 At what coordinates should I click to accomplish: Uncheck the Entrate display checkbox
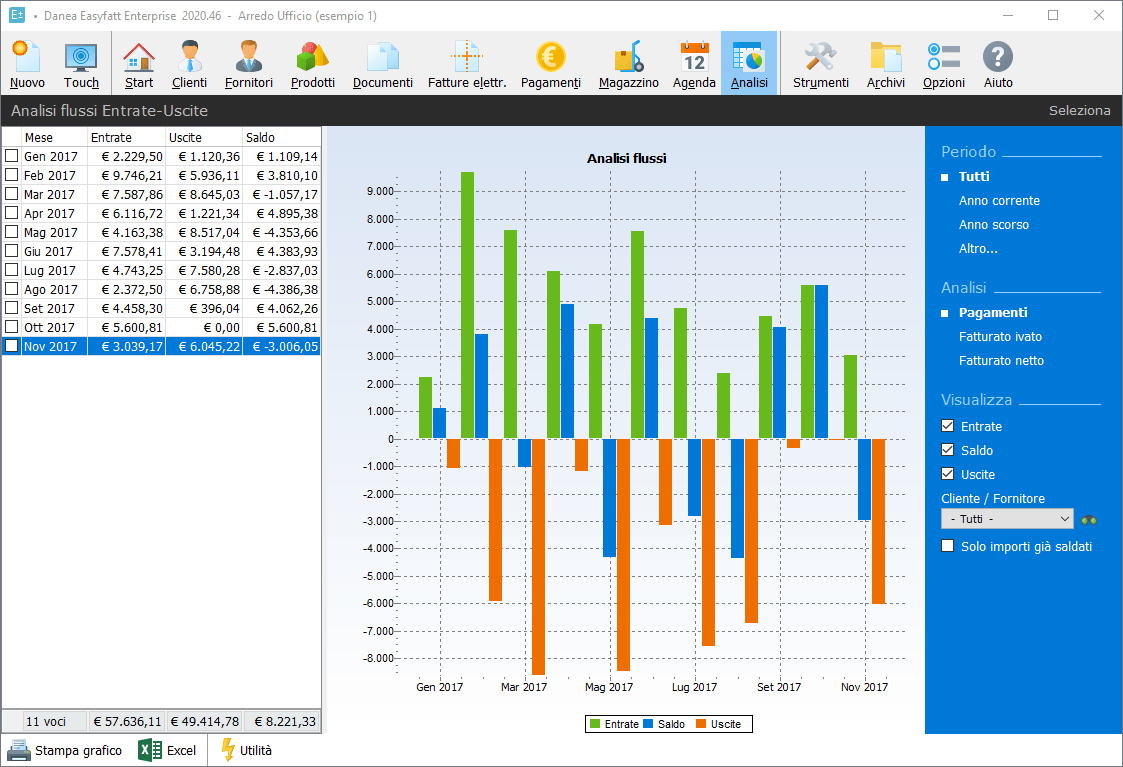948,427
